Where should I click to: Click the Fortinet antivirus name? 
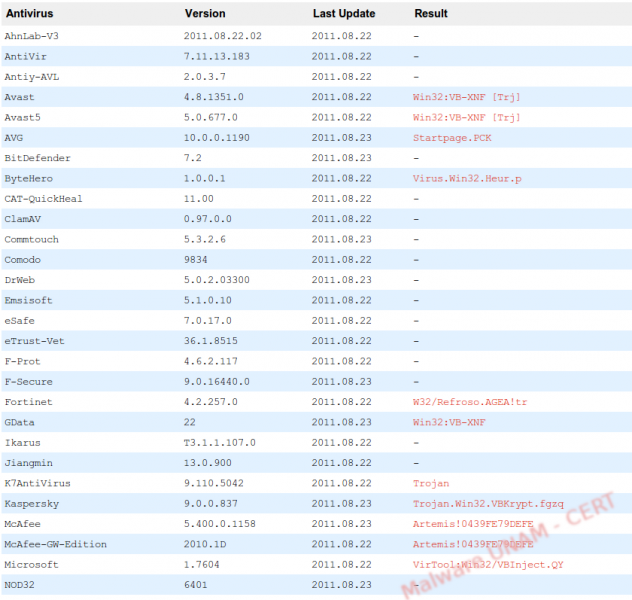tap(29, 402)
